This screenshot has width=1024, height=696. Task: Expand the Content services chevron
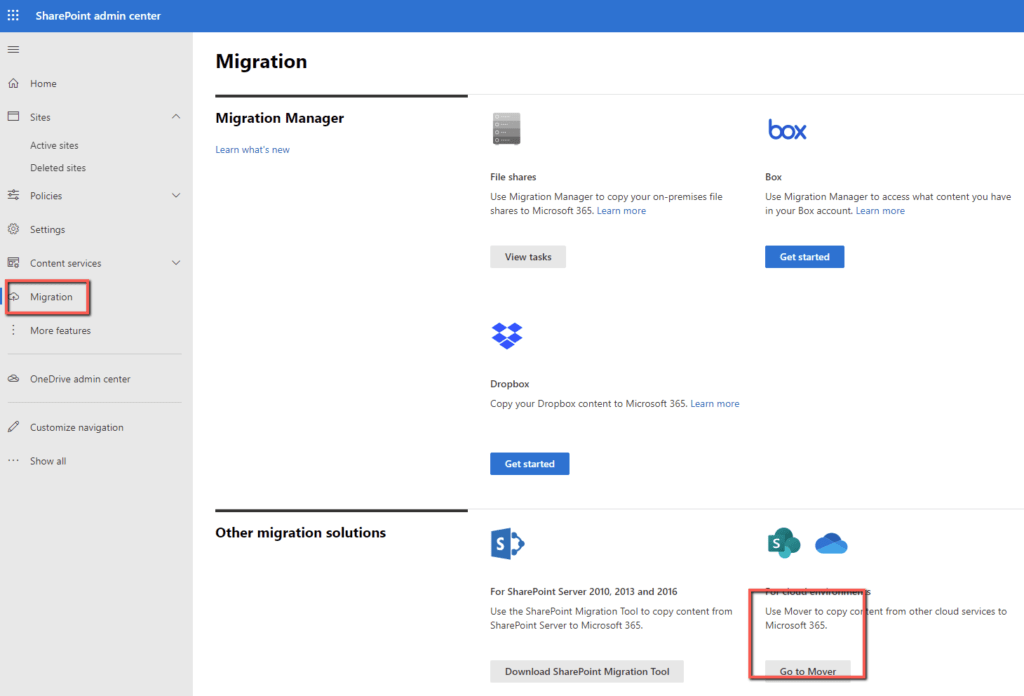(176, 262)
